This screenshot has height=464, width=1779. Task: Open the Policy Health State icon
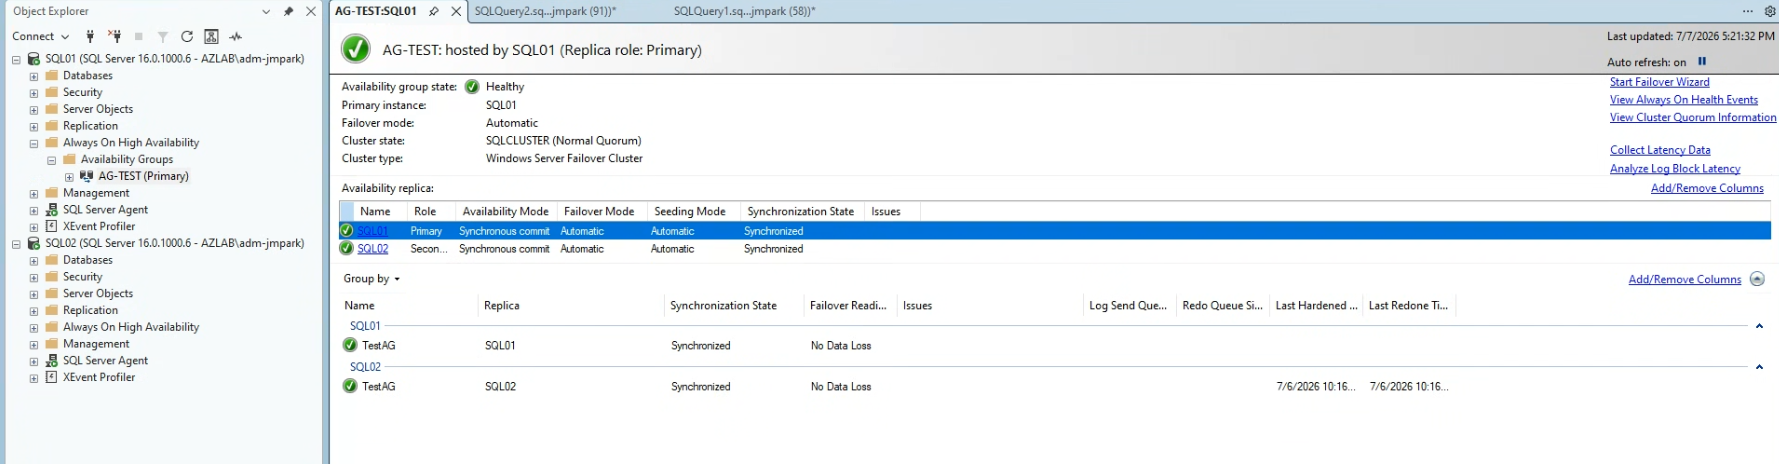211,36
